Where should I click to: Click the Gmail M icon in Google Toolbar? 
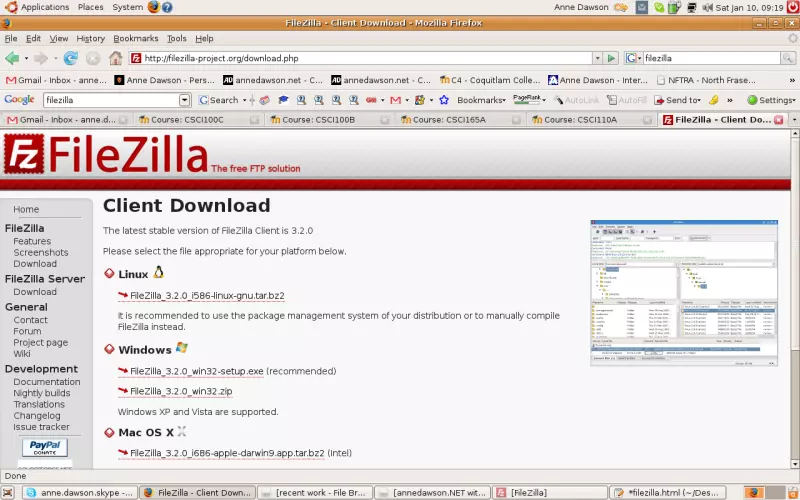tap(395, 100)
